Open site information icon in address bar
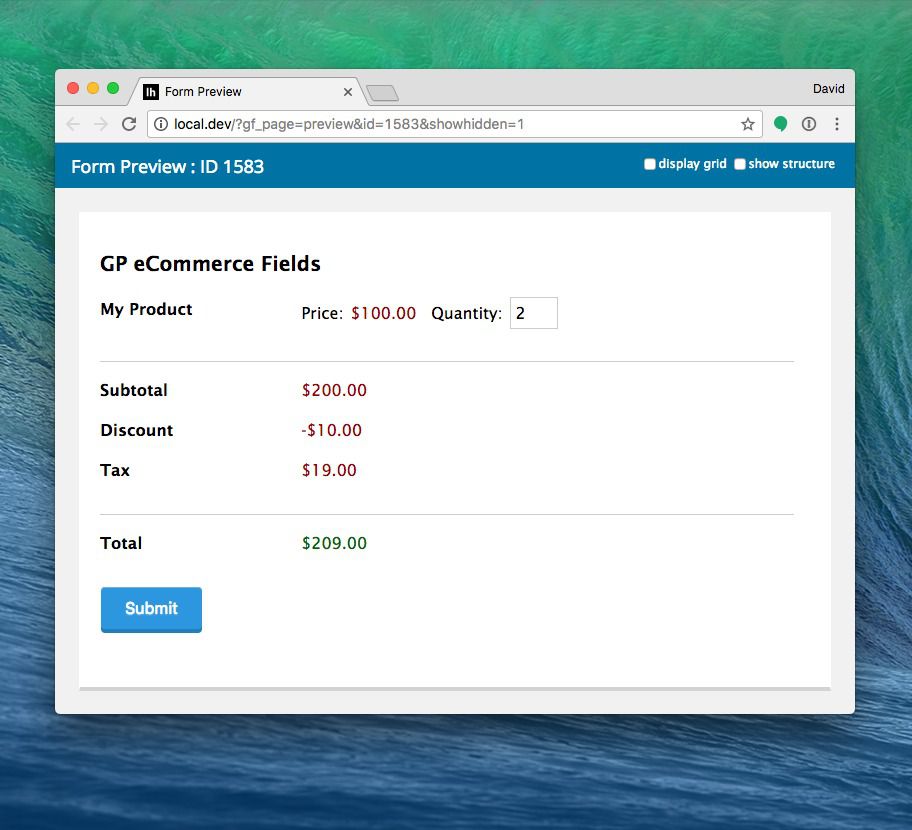The width and height of the screenshot is (912, 830). [x=161, y=124]
